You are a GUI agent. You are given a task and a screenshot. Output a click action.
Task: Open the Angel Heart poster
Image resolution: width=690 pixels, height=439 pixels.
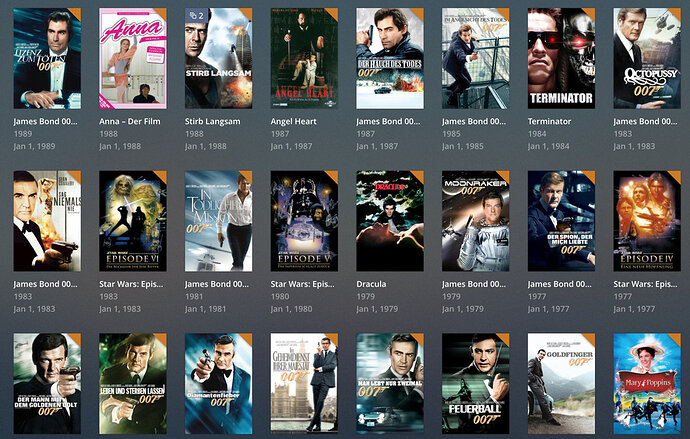tap(305, 58)
